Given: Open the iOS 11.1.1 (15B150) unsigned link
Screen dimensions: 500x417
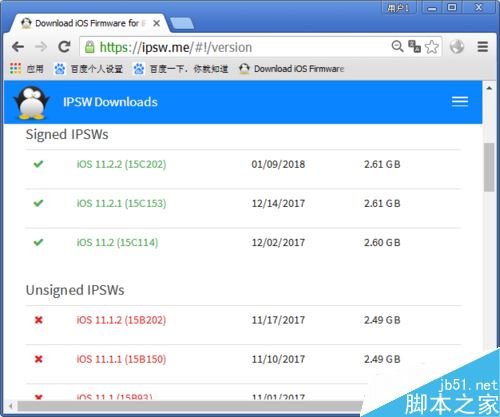Looking at the screenshot, I should (121, 359).
